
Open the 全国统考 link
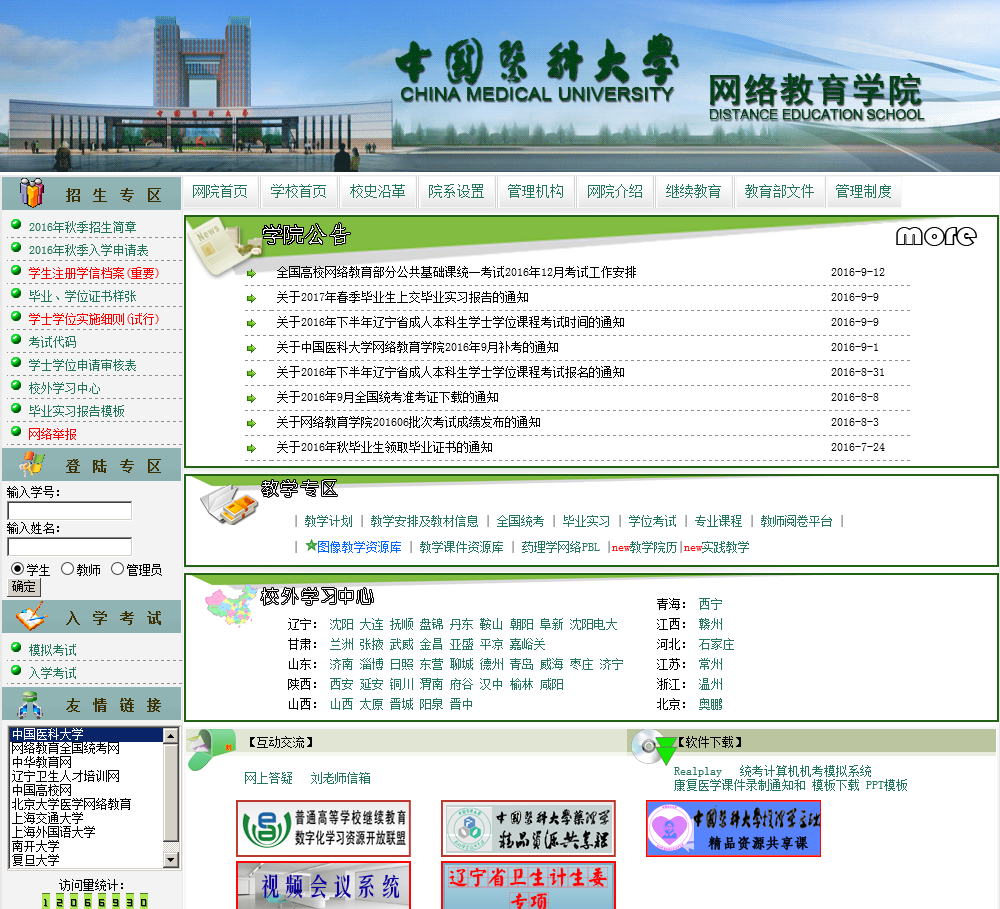coord(520,521)
